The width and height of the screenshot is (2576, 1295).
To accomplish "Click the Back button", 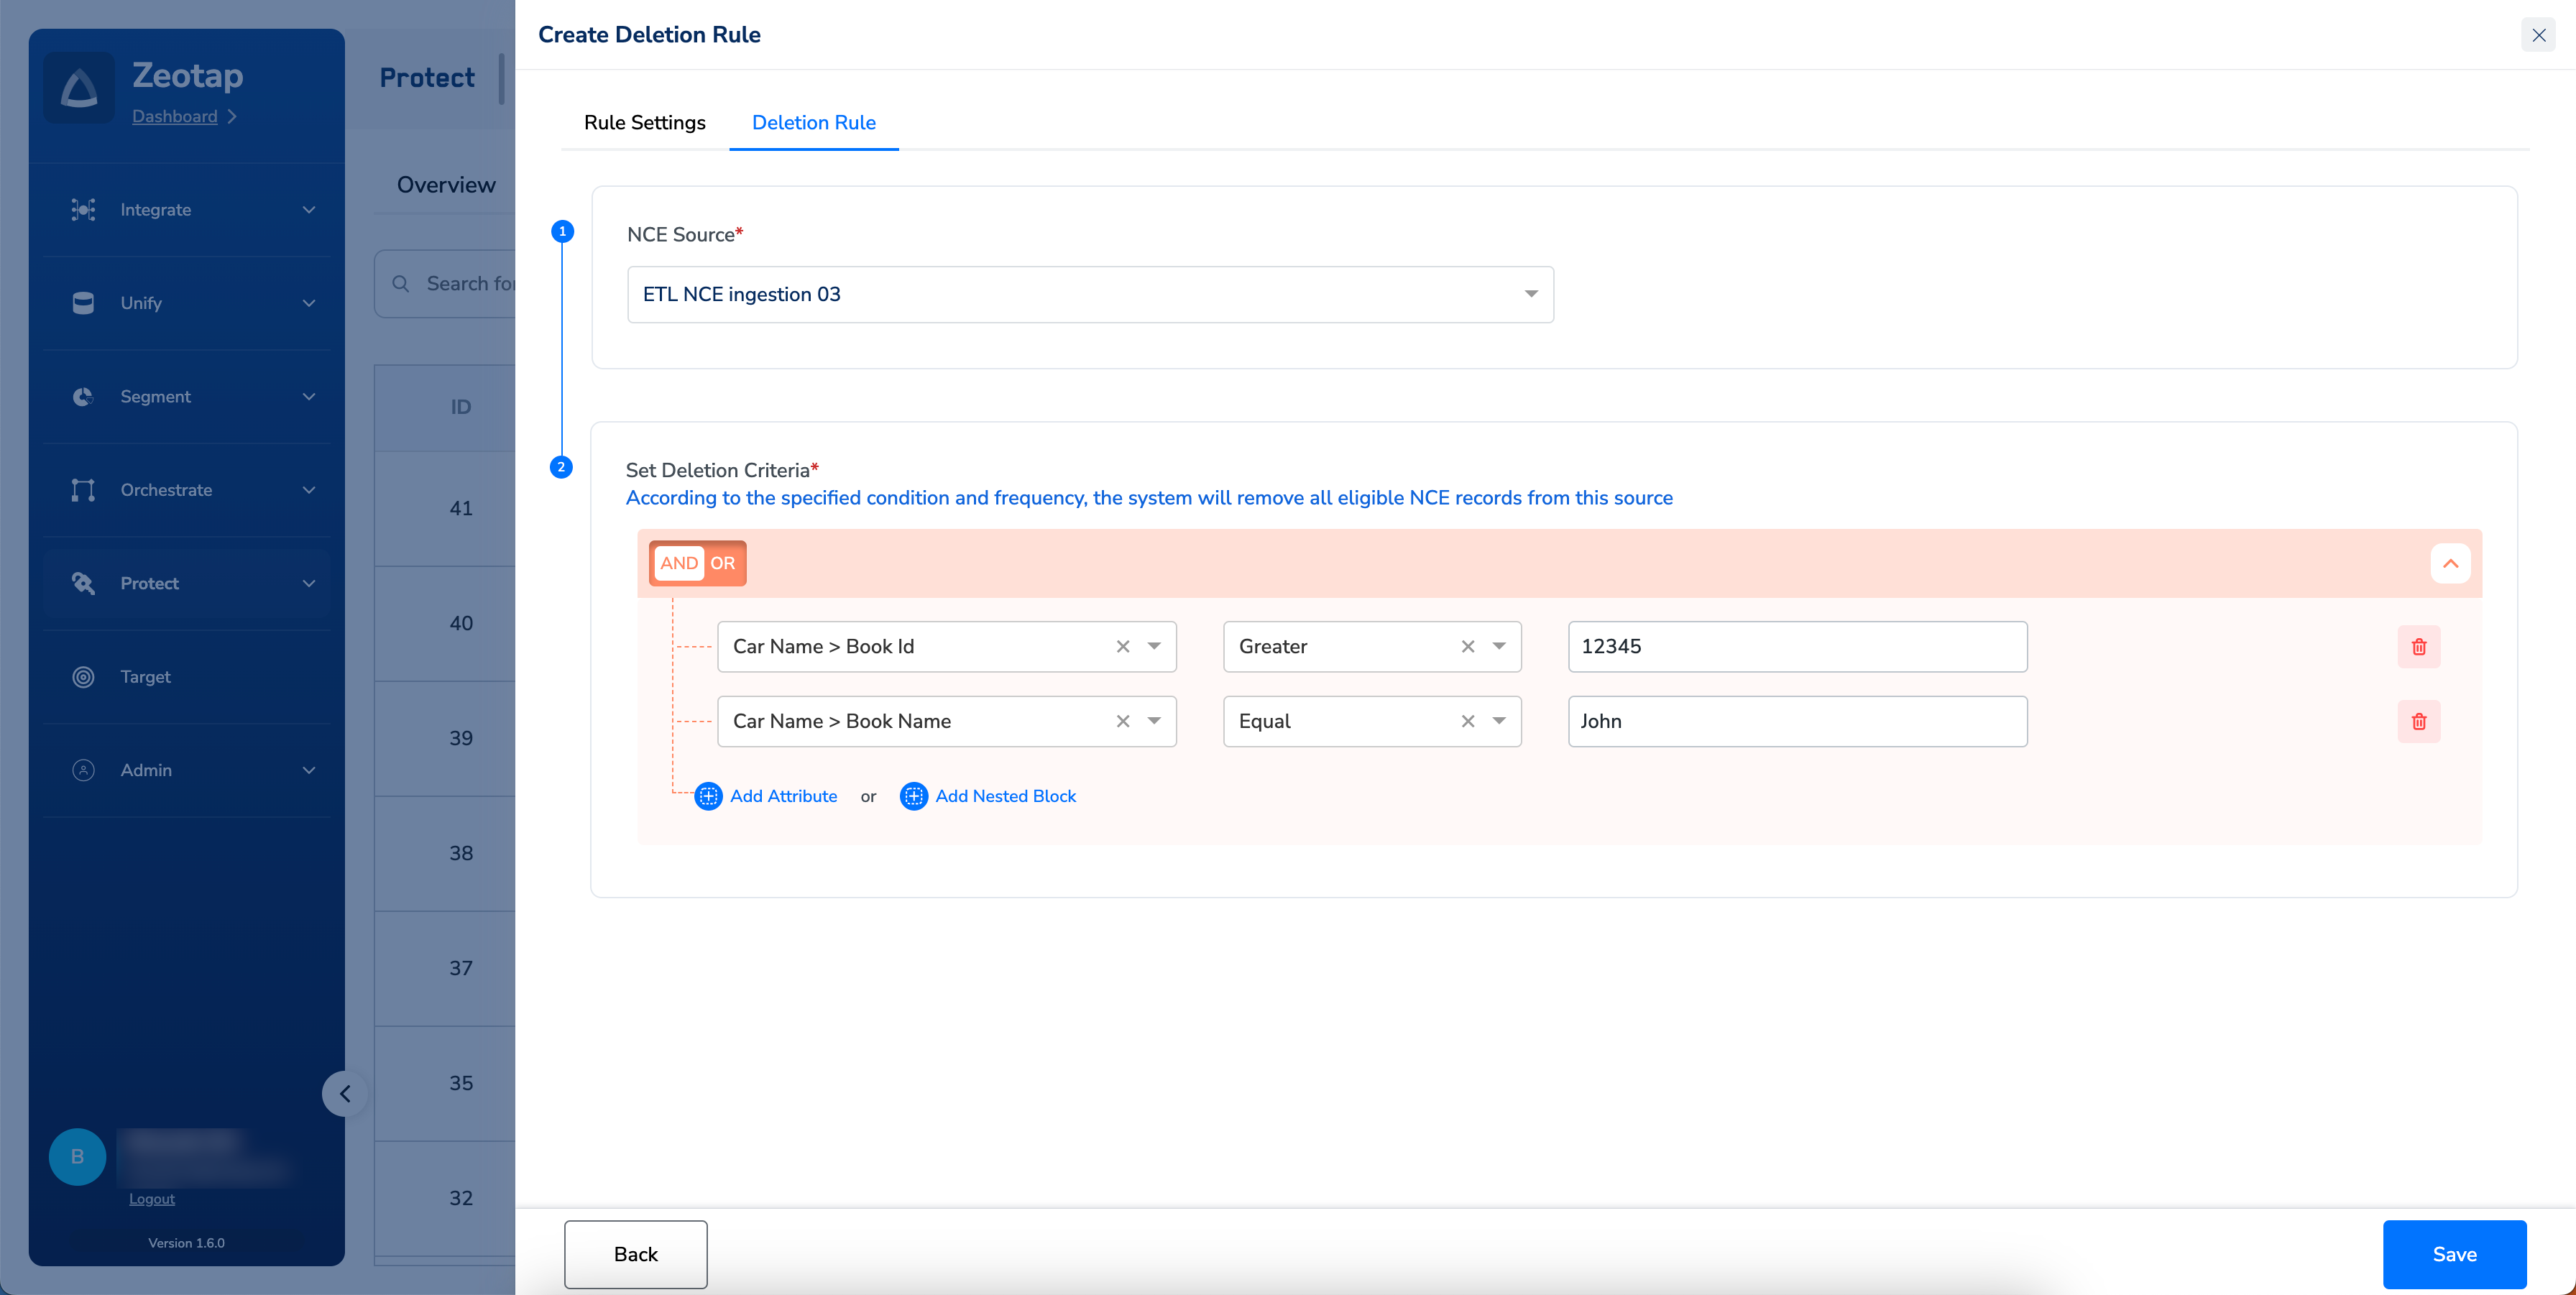I will pyautogui.click(x=635, y=1254).
